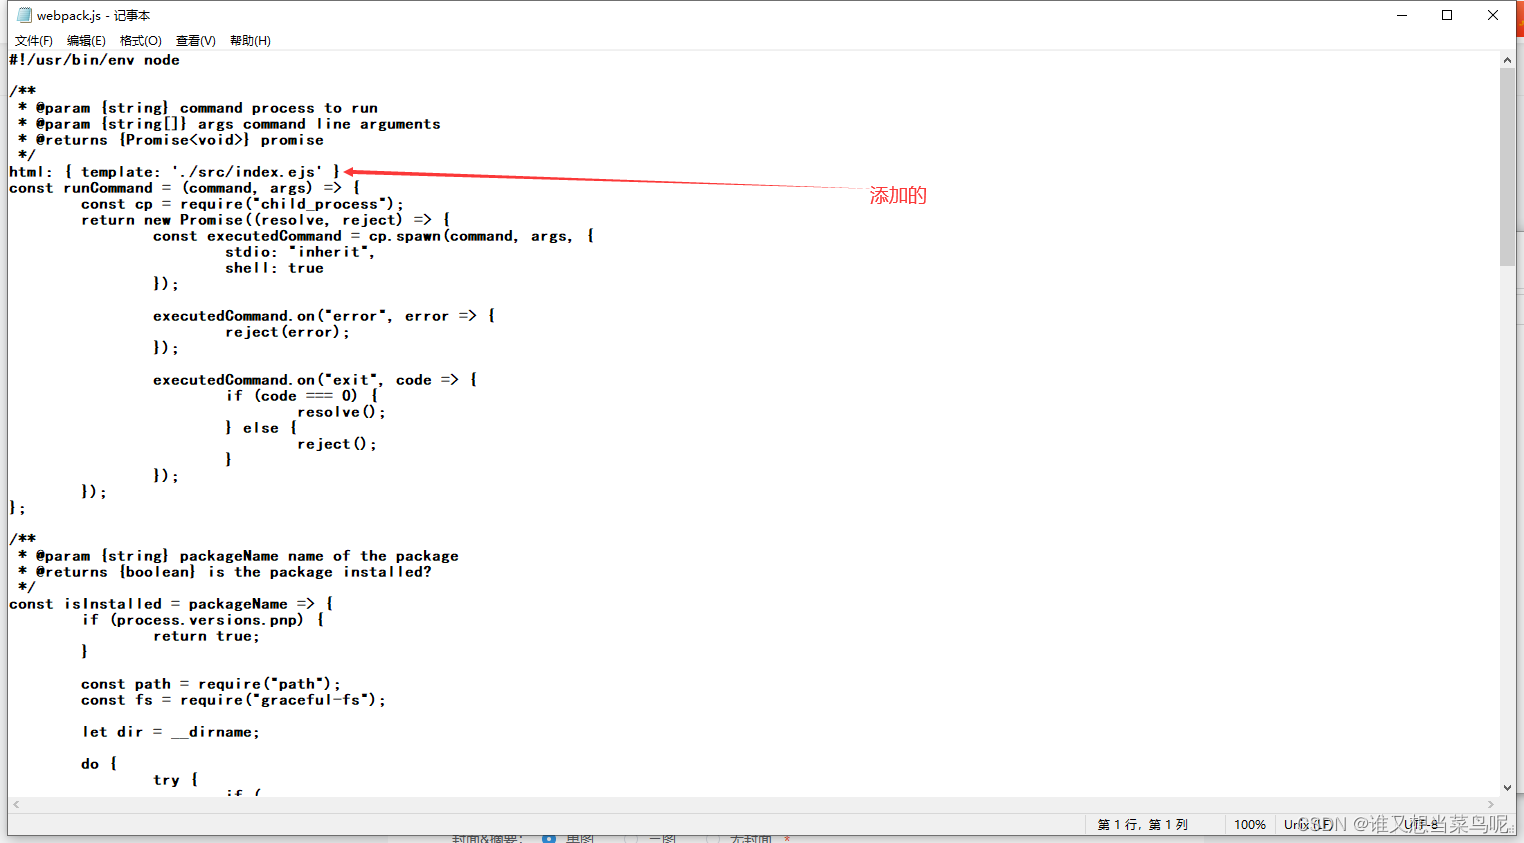Open the 文件(F) menu
This screenshot has width=1524, height=843.
tap(32, 40)
